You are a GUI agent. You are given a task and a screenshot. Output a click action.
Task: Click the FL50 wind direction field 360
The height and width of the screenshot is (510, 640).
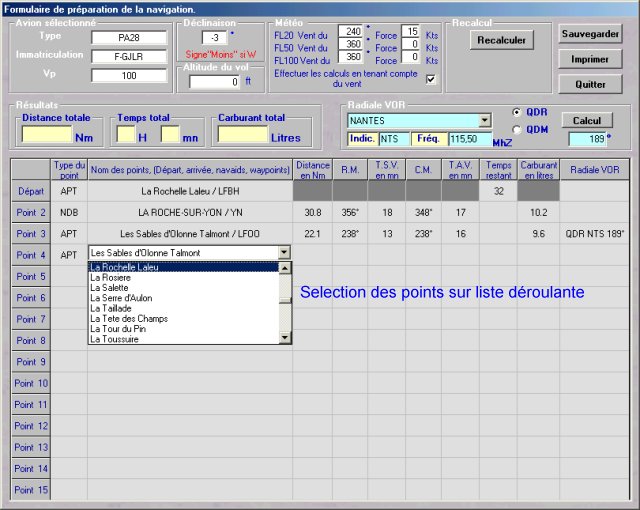(x=351, y=44)
